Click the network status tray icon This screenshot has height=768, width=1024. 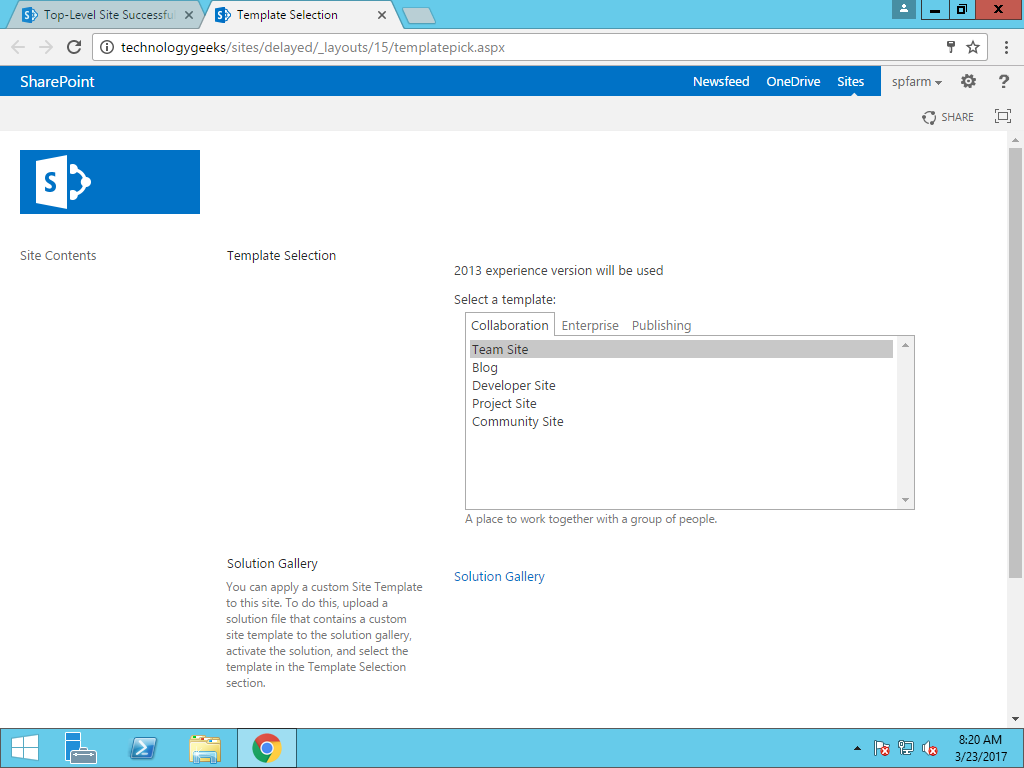pos(906,748)
